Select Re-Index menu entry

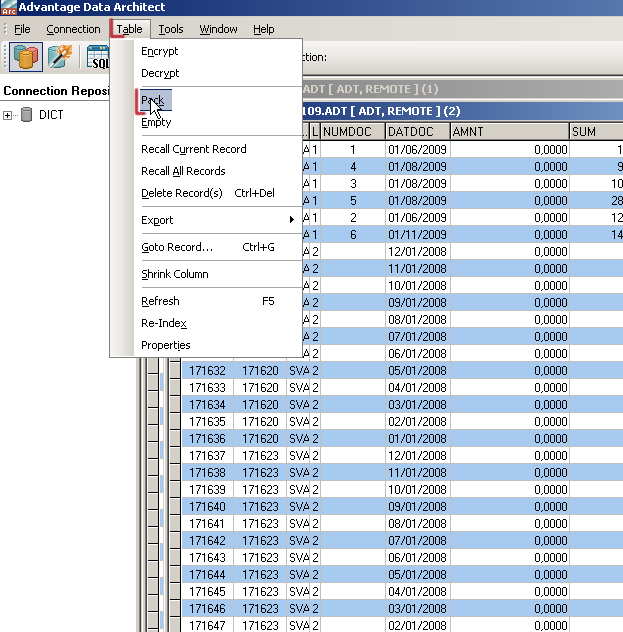[x=218, y=323]
